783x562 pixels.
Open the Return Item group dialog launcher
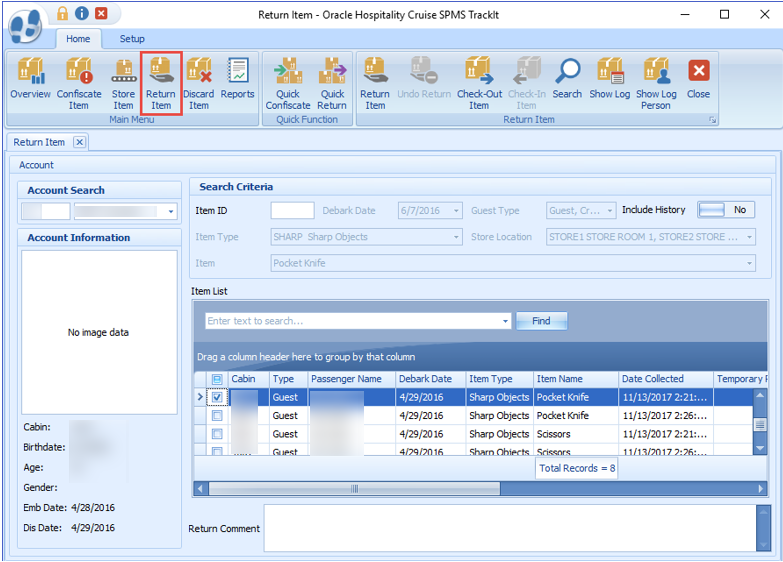713,120
